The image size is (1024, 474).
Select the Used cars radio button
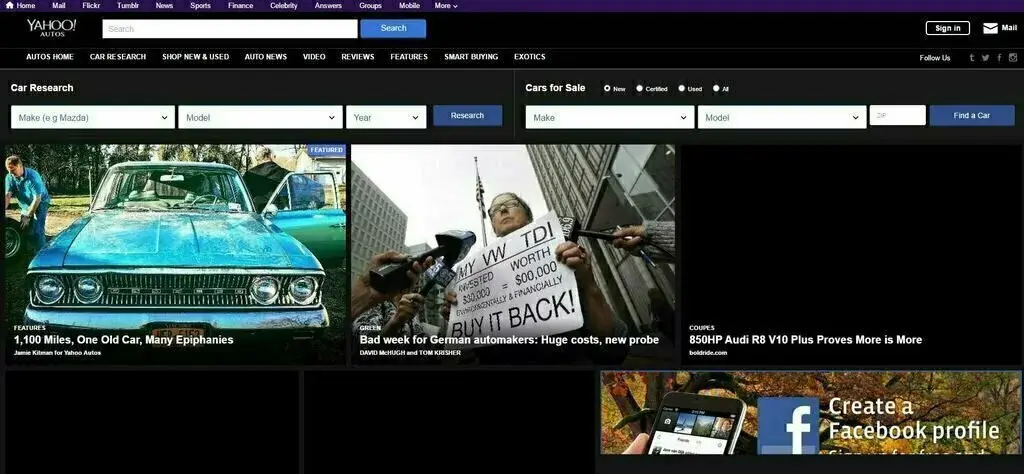tap(681, 88)
